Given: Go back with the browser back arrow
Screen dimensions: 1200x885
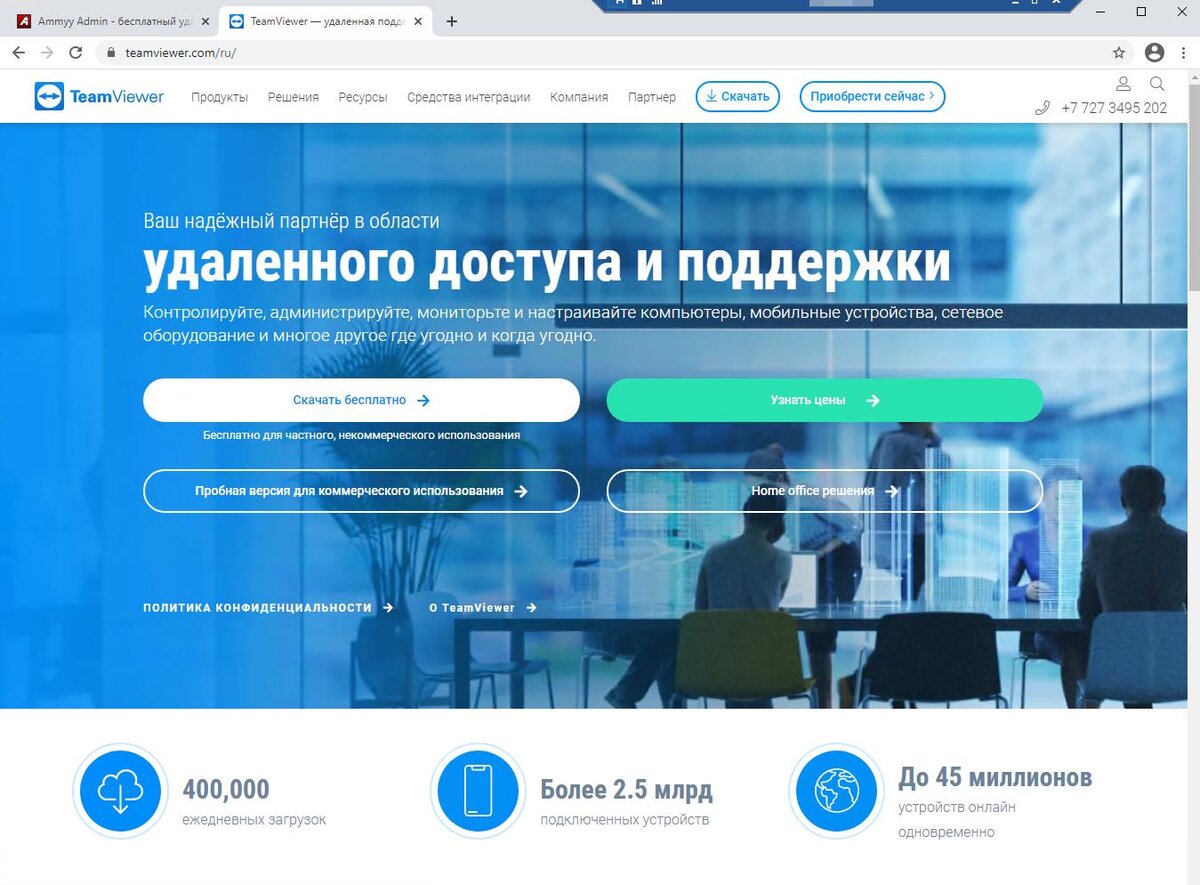Looking at the screenshot, I should point(18,52).
